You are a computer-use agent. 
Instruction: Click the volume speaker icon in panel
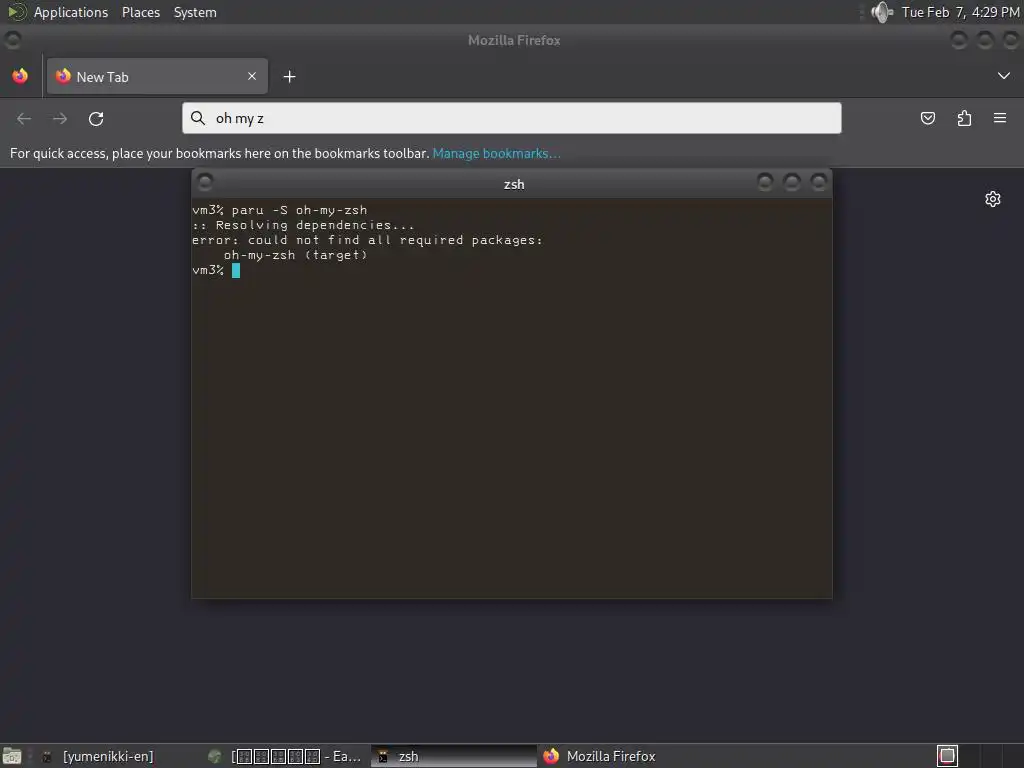pyautogui.click(x=882, y=12)
